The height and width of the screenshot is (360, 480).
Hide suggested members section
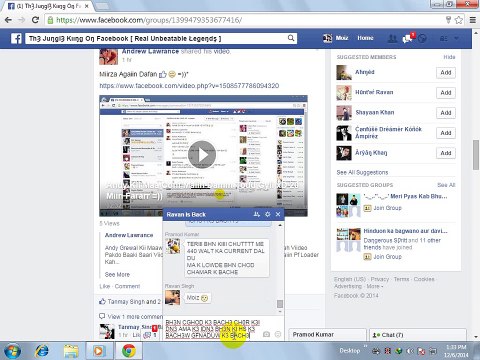tap(449, 57)
